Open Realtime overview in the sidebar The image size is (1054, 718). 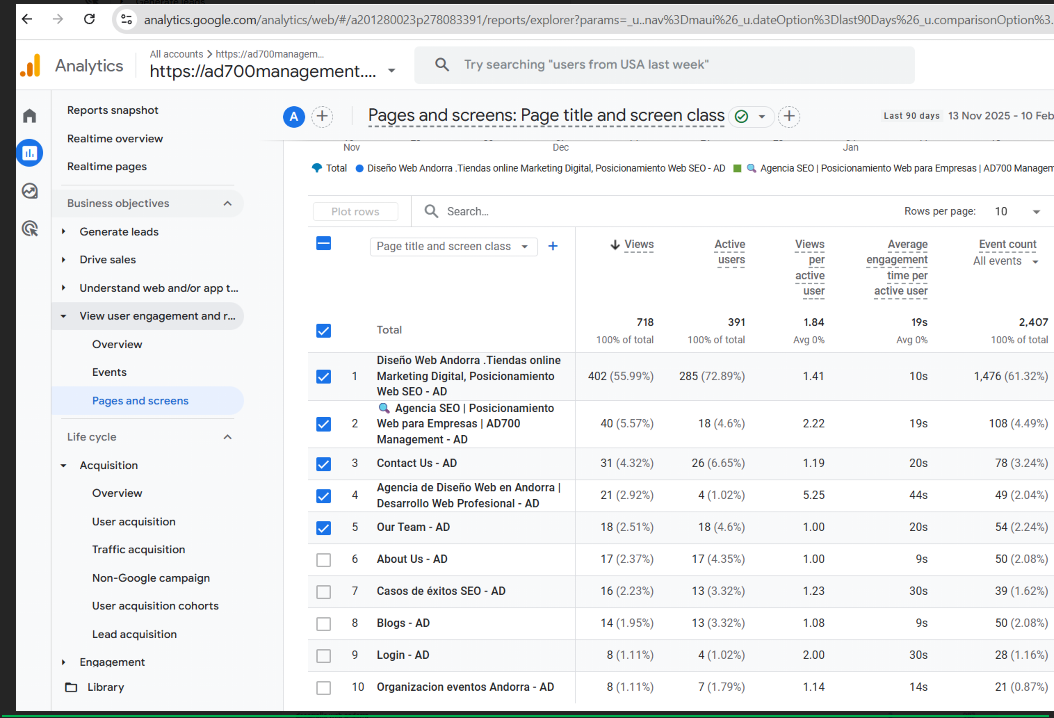pos(115,139)
